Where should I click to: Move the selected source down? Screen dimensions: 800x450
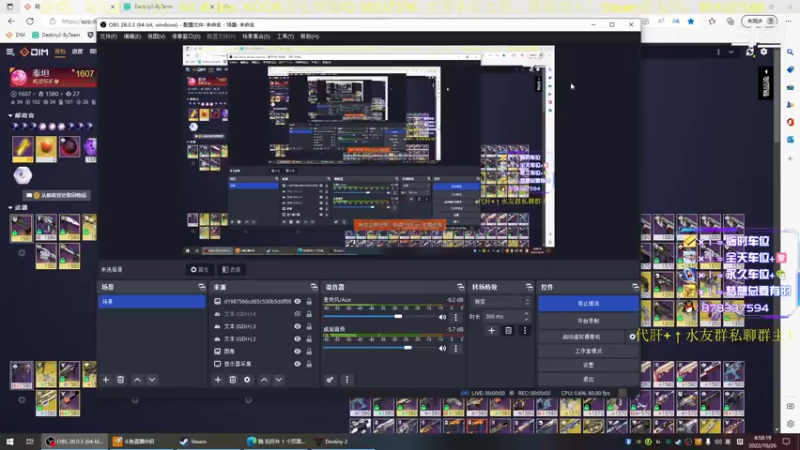coord(279,380)
